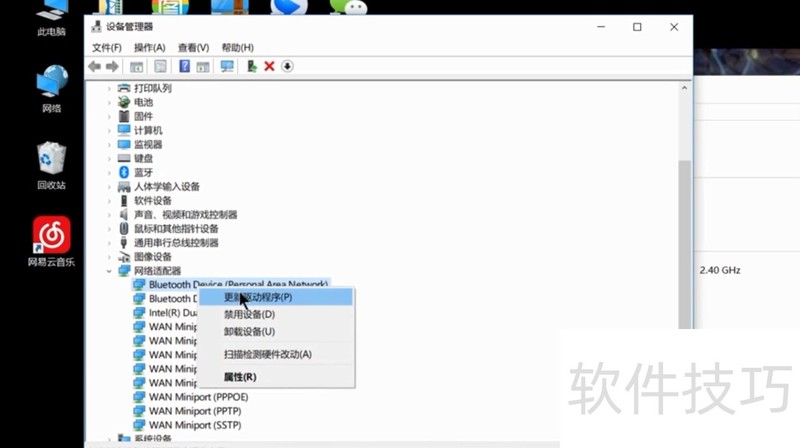Open the 操作(A) menu
Screen dimensions: 800x448
point(149,47)
